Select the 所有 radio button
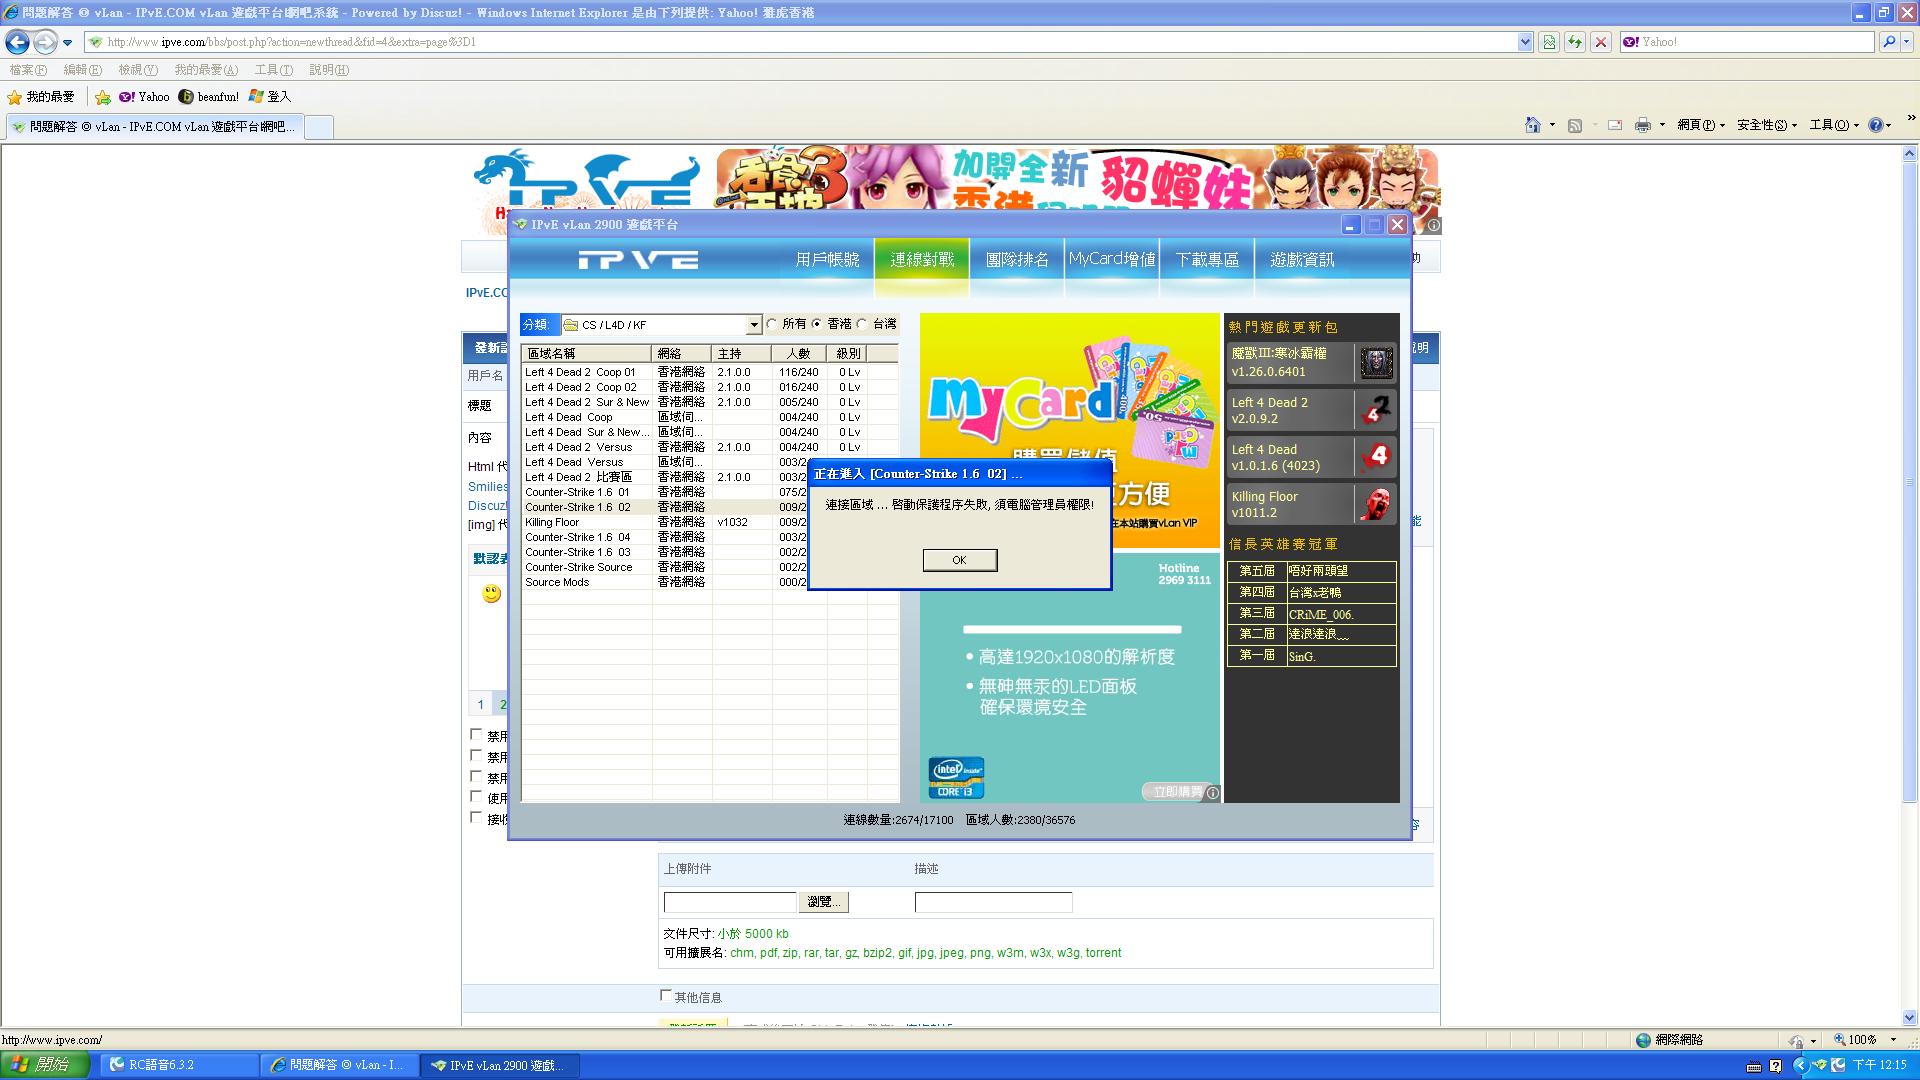Viewport: 1920px width, 1080px height. (x=772, y=324)
